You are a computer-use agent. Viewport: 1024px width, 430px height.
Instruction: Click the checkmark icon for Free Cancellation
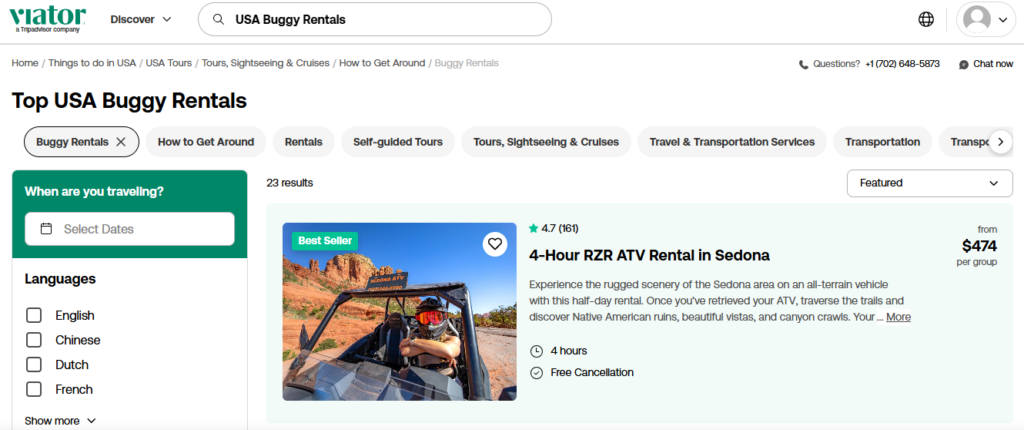[536, 372]
